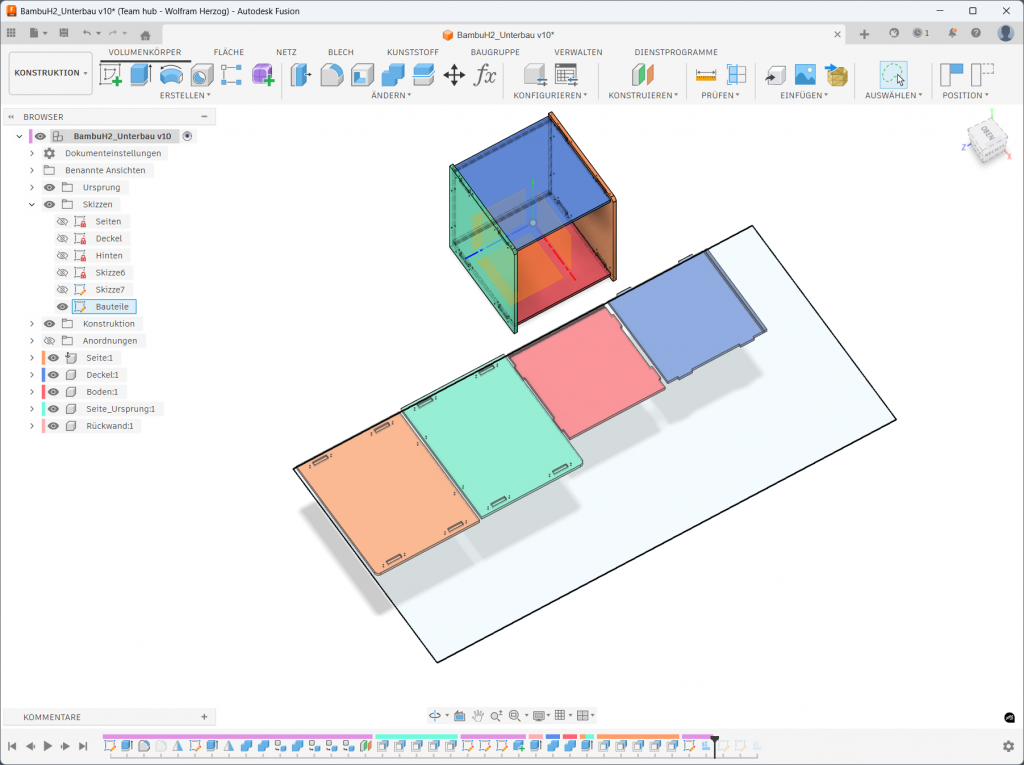
Task: Open the DIENSTPROGRAMME tab
Action: (x=675, y=52)
